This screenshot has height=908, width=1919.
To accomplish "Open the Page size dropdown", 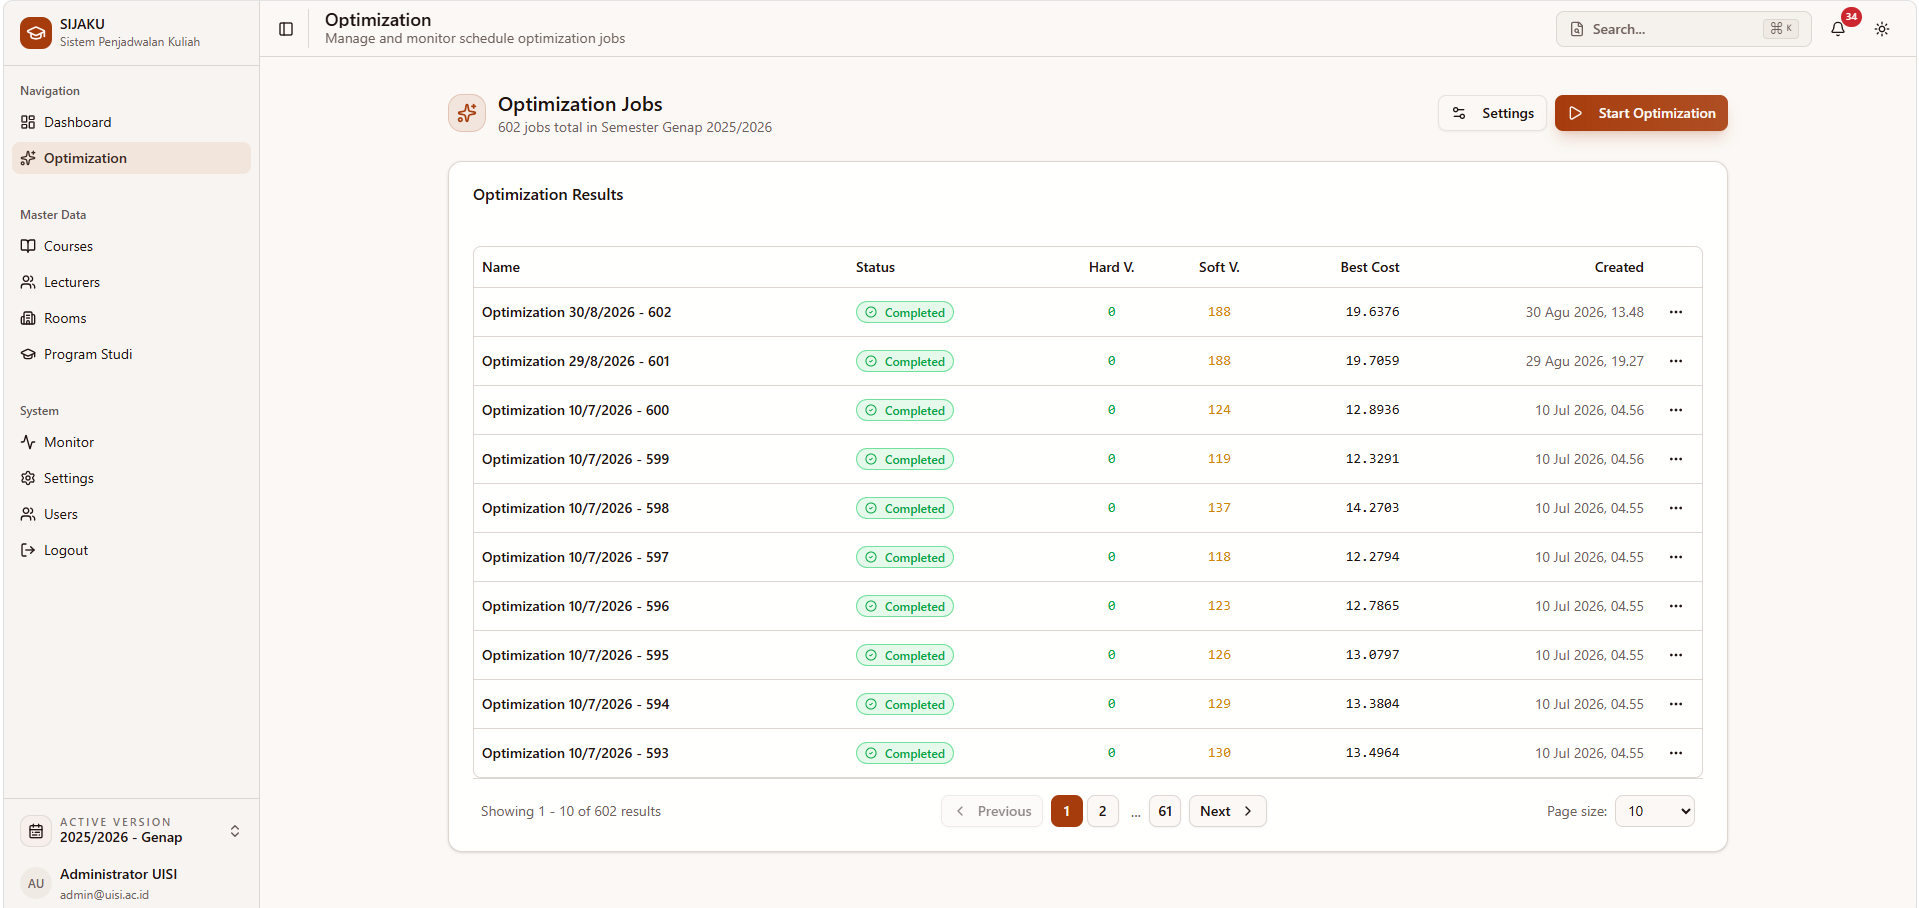I will click(1655, 811).
